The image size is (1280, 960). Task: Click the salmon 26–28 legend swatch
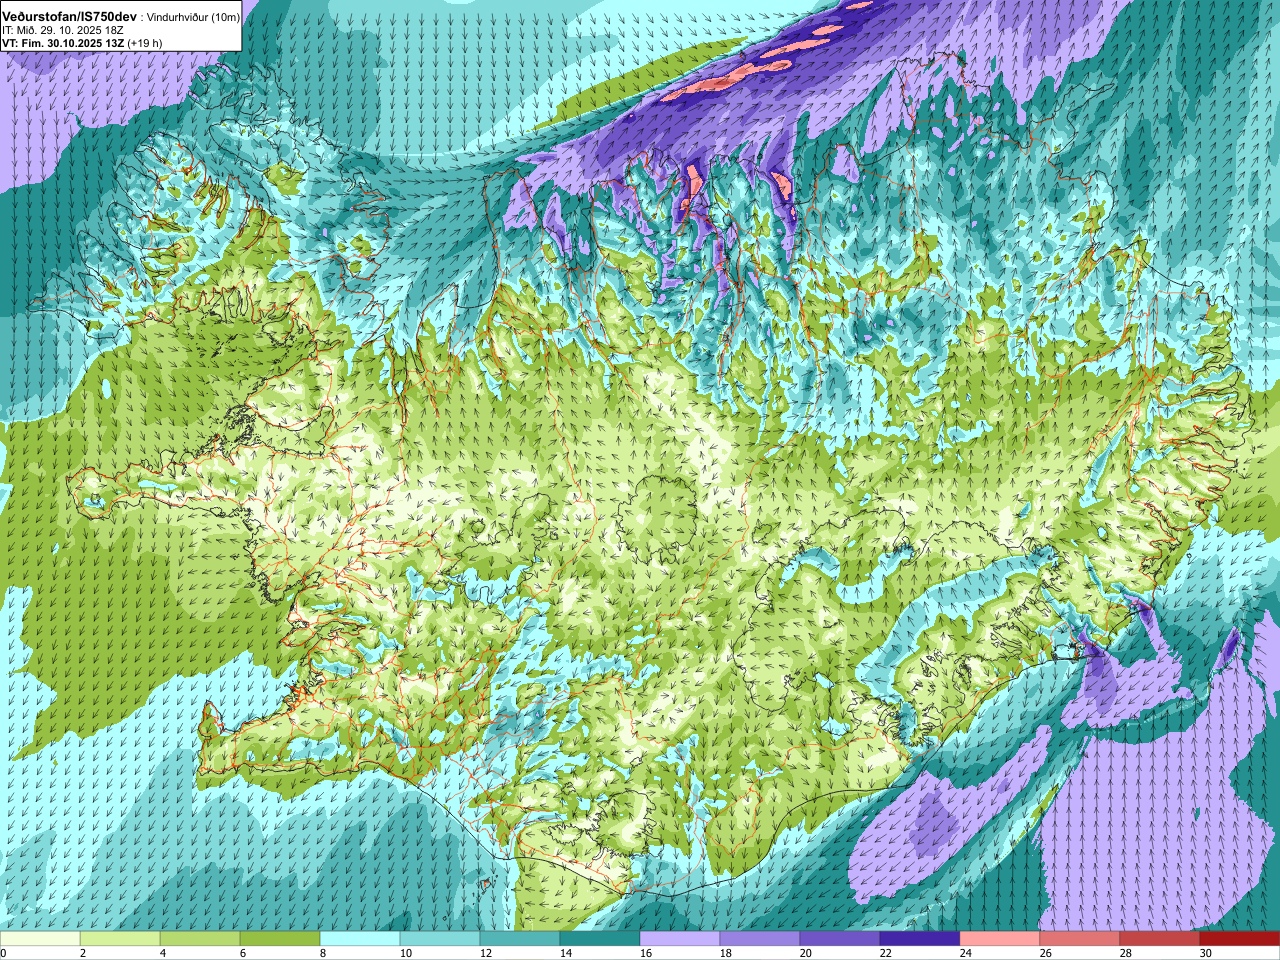[1080, 939]
